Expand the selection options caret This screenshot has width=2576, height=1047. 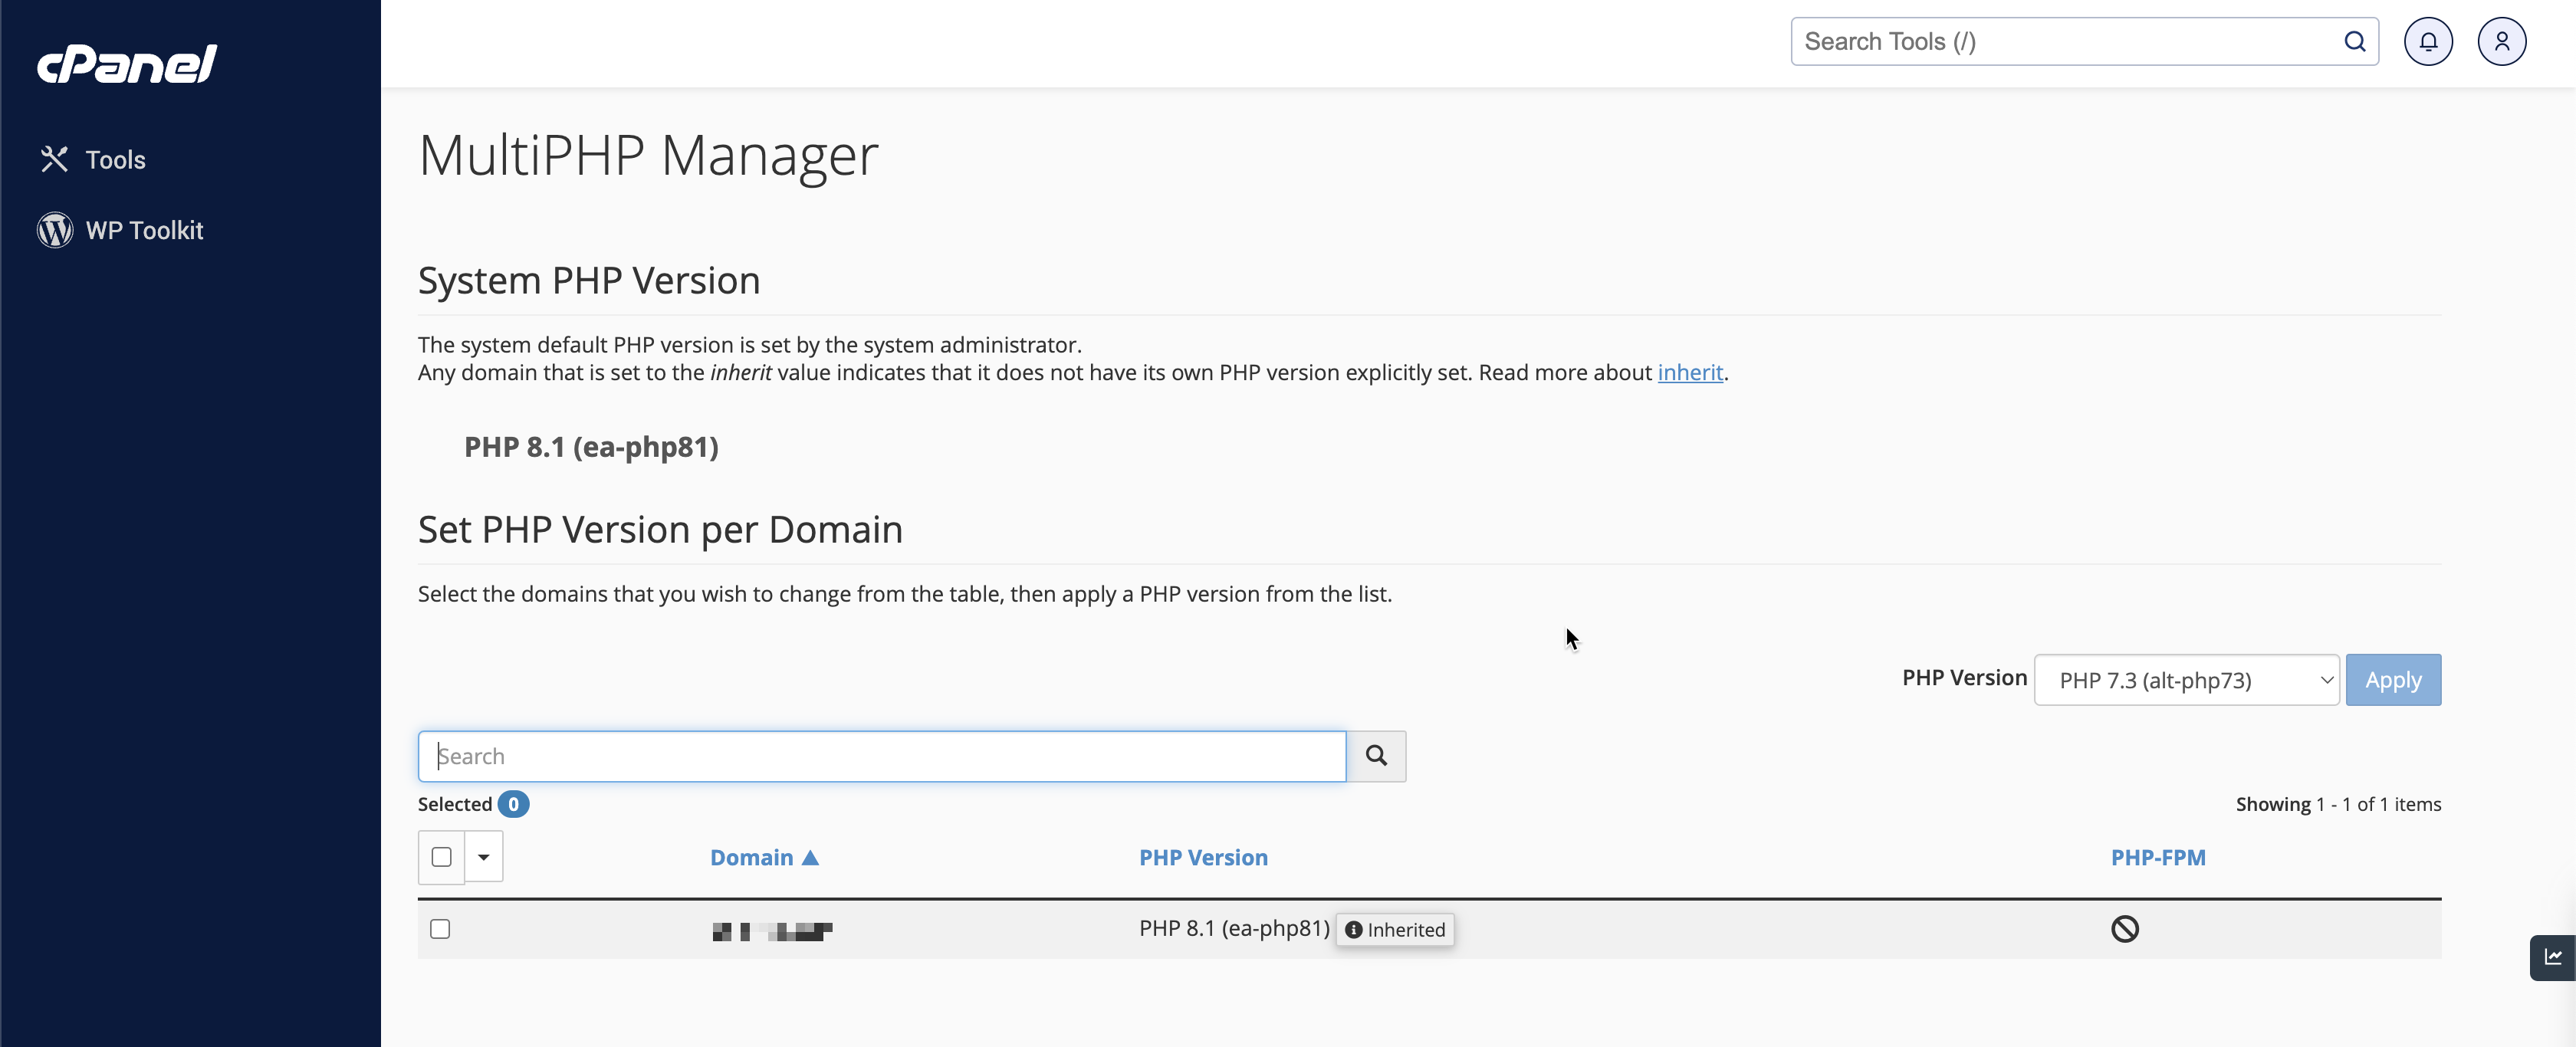coord(483,857)
